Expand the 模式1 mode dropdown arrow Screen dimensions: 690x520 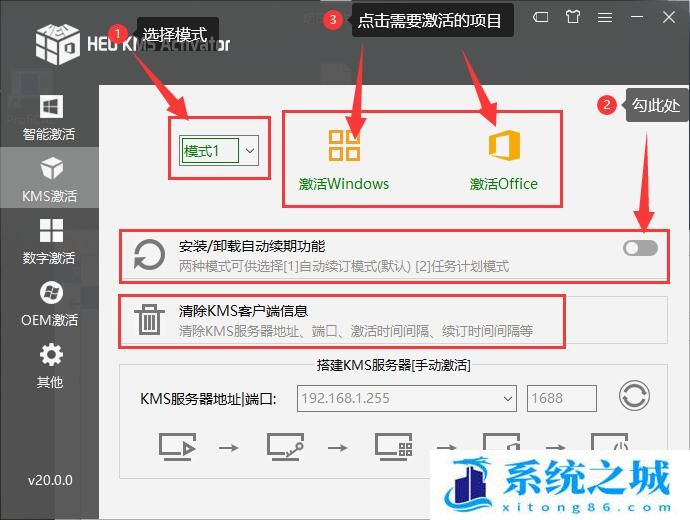point(250,151)
